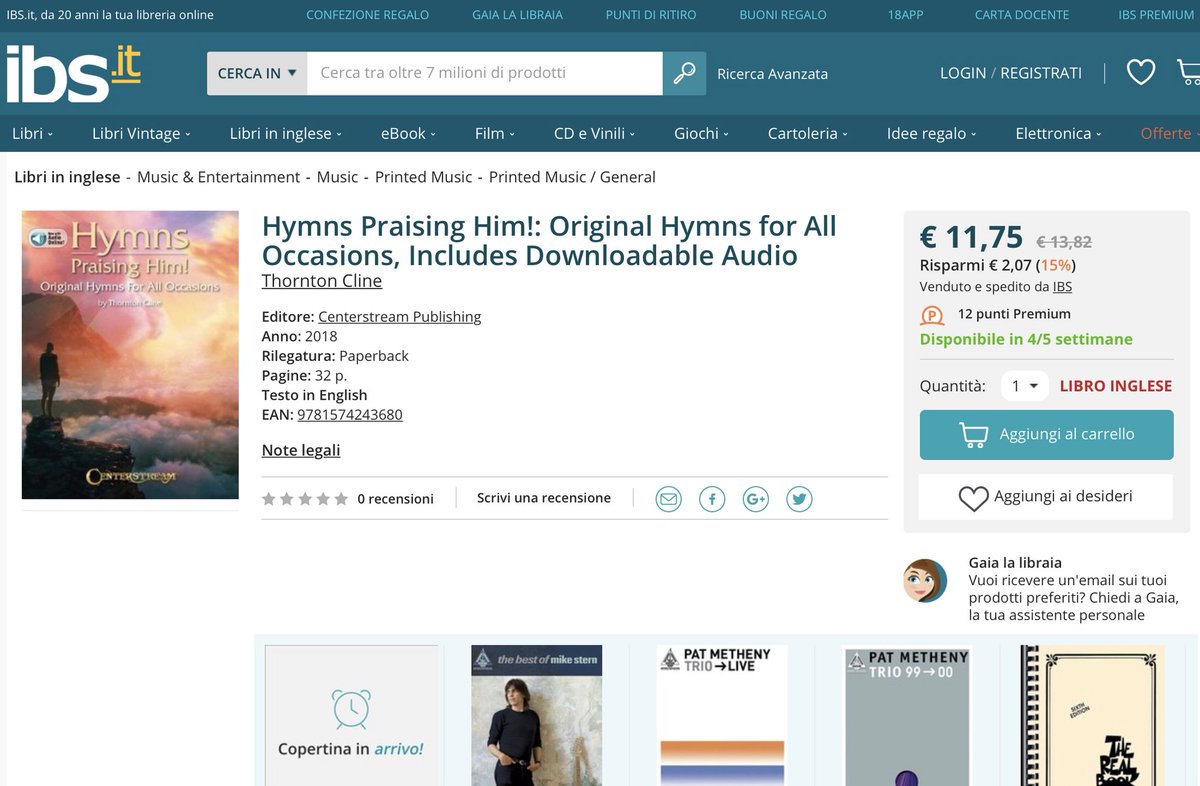The image size is (1200, 786).
Task: Click the magnifier search button
Action: 684,73
